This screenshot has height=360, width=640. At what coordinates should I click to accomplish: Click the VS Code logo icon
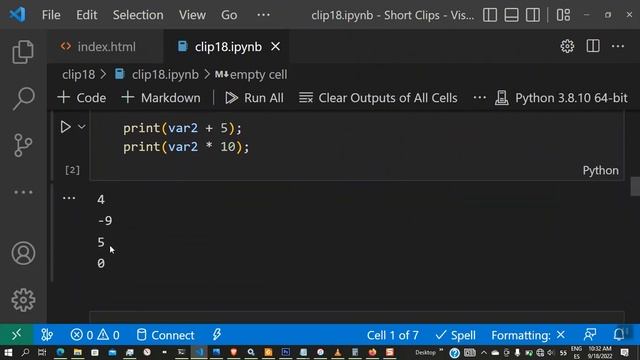point(17,15)
